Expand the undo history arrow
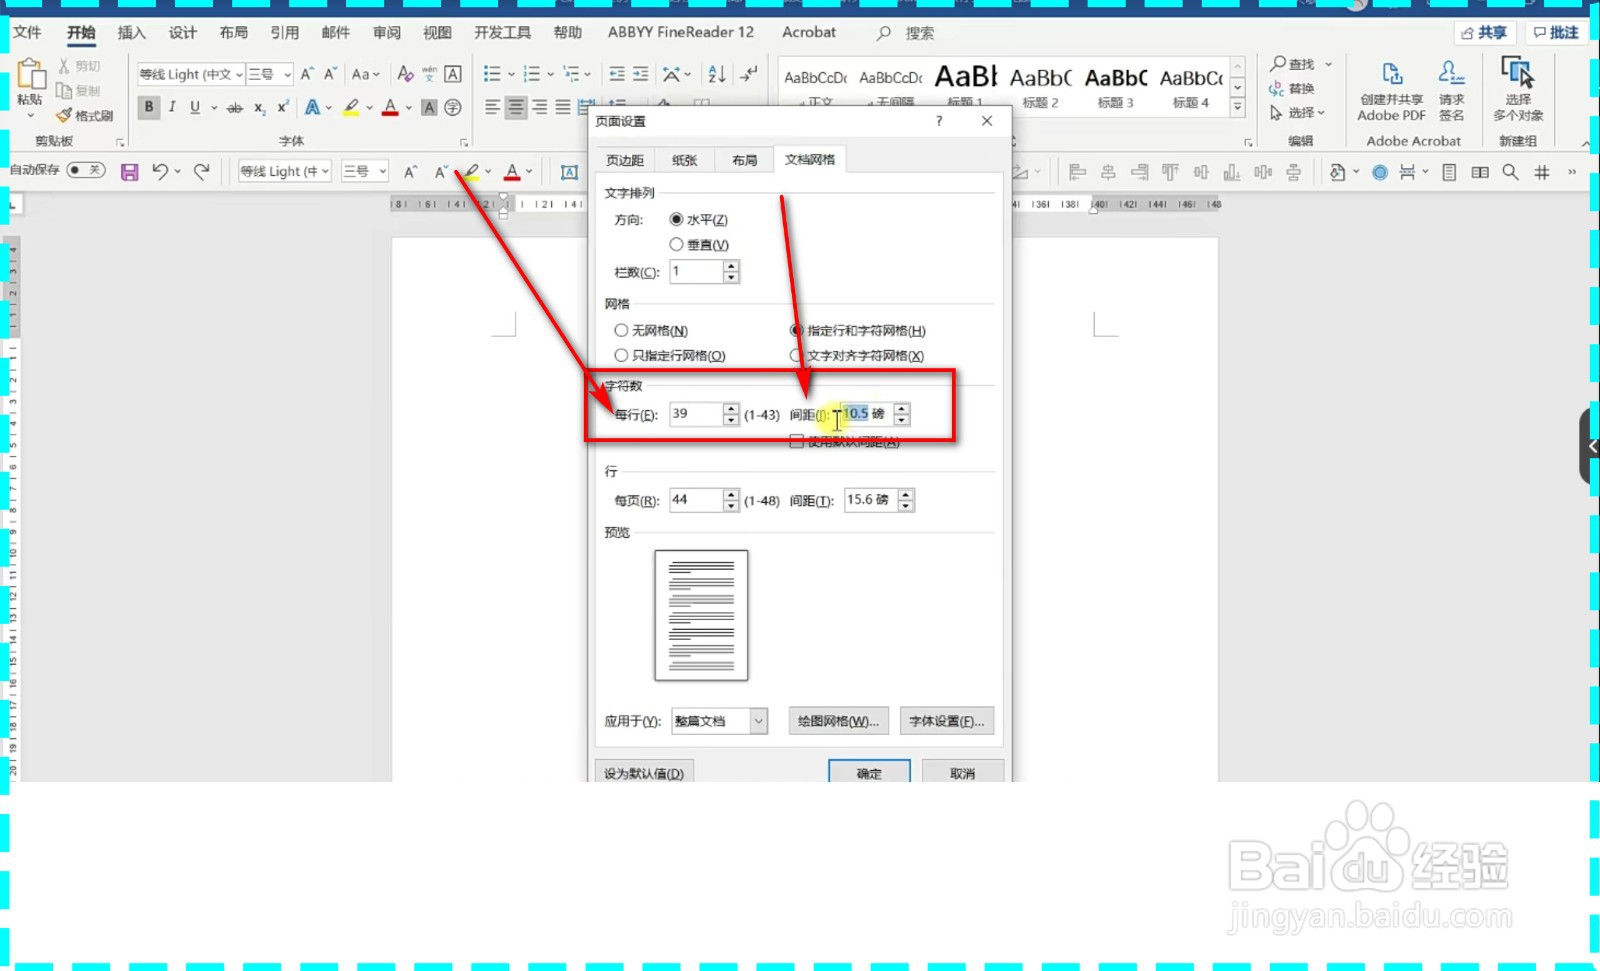Image resolution: width=1600 pixels, height=971 pixels. [x=178, y=172]
